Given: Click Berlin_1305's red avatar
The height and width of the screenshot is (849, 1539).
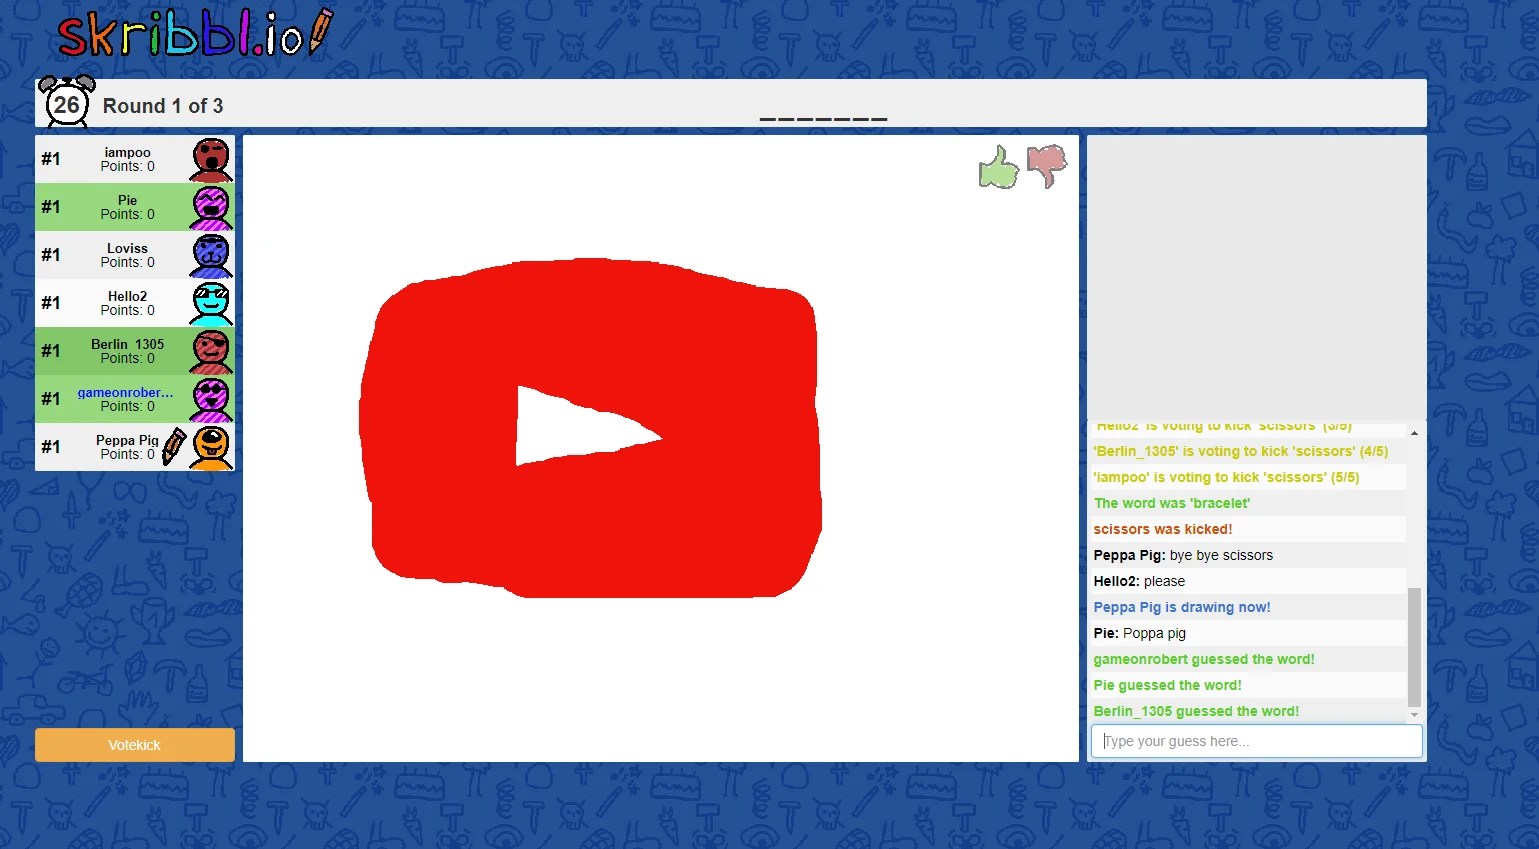Looking at the screenshot, I should 211,351.
